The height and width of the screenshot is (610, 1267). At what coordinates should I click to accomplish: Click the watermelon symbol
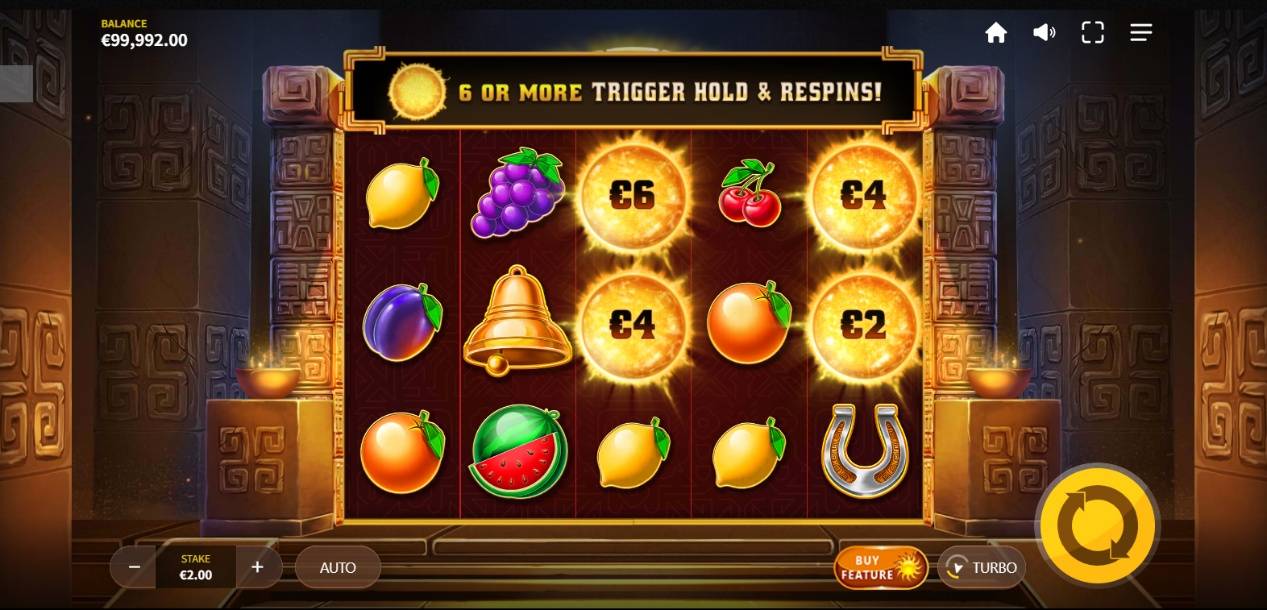(x=519, y=451)
